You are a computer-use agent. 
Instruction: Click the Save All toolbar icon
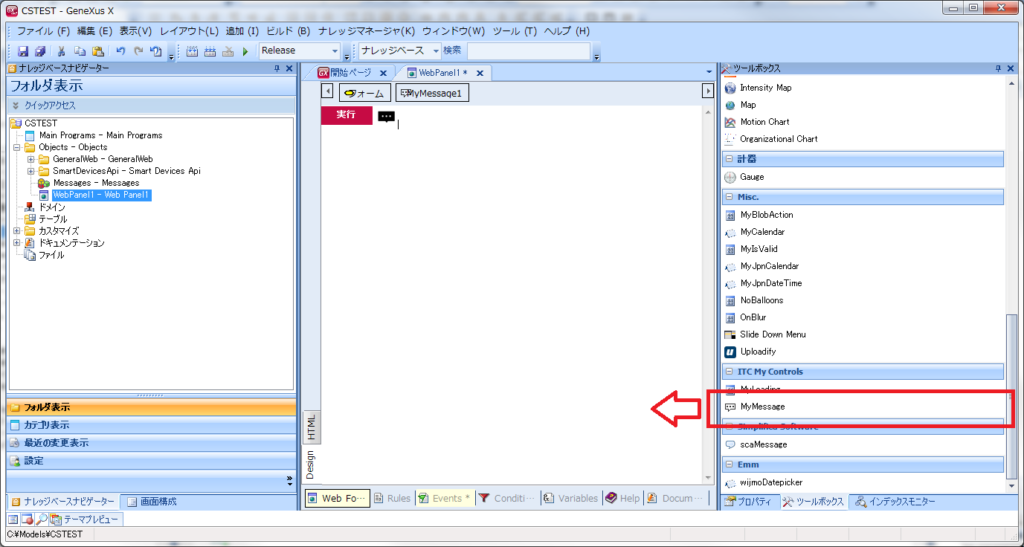tap(40, 51)
